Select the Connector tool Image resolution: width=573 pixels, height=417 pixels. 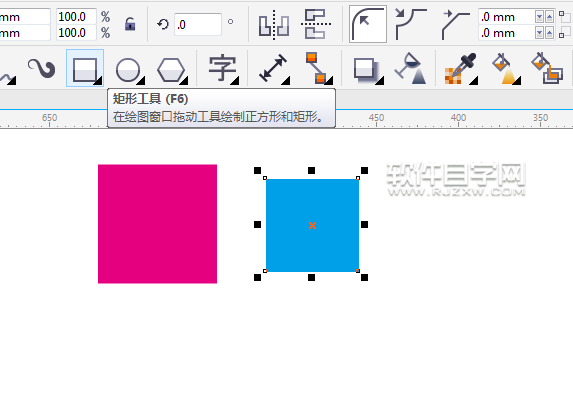(x=318, y=68)
